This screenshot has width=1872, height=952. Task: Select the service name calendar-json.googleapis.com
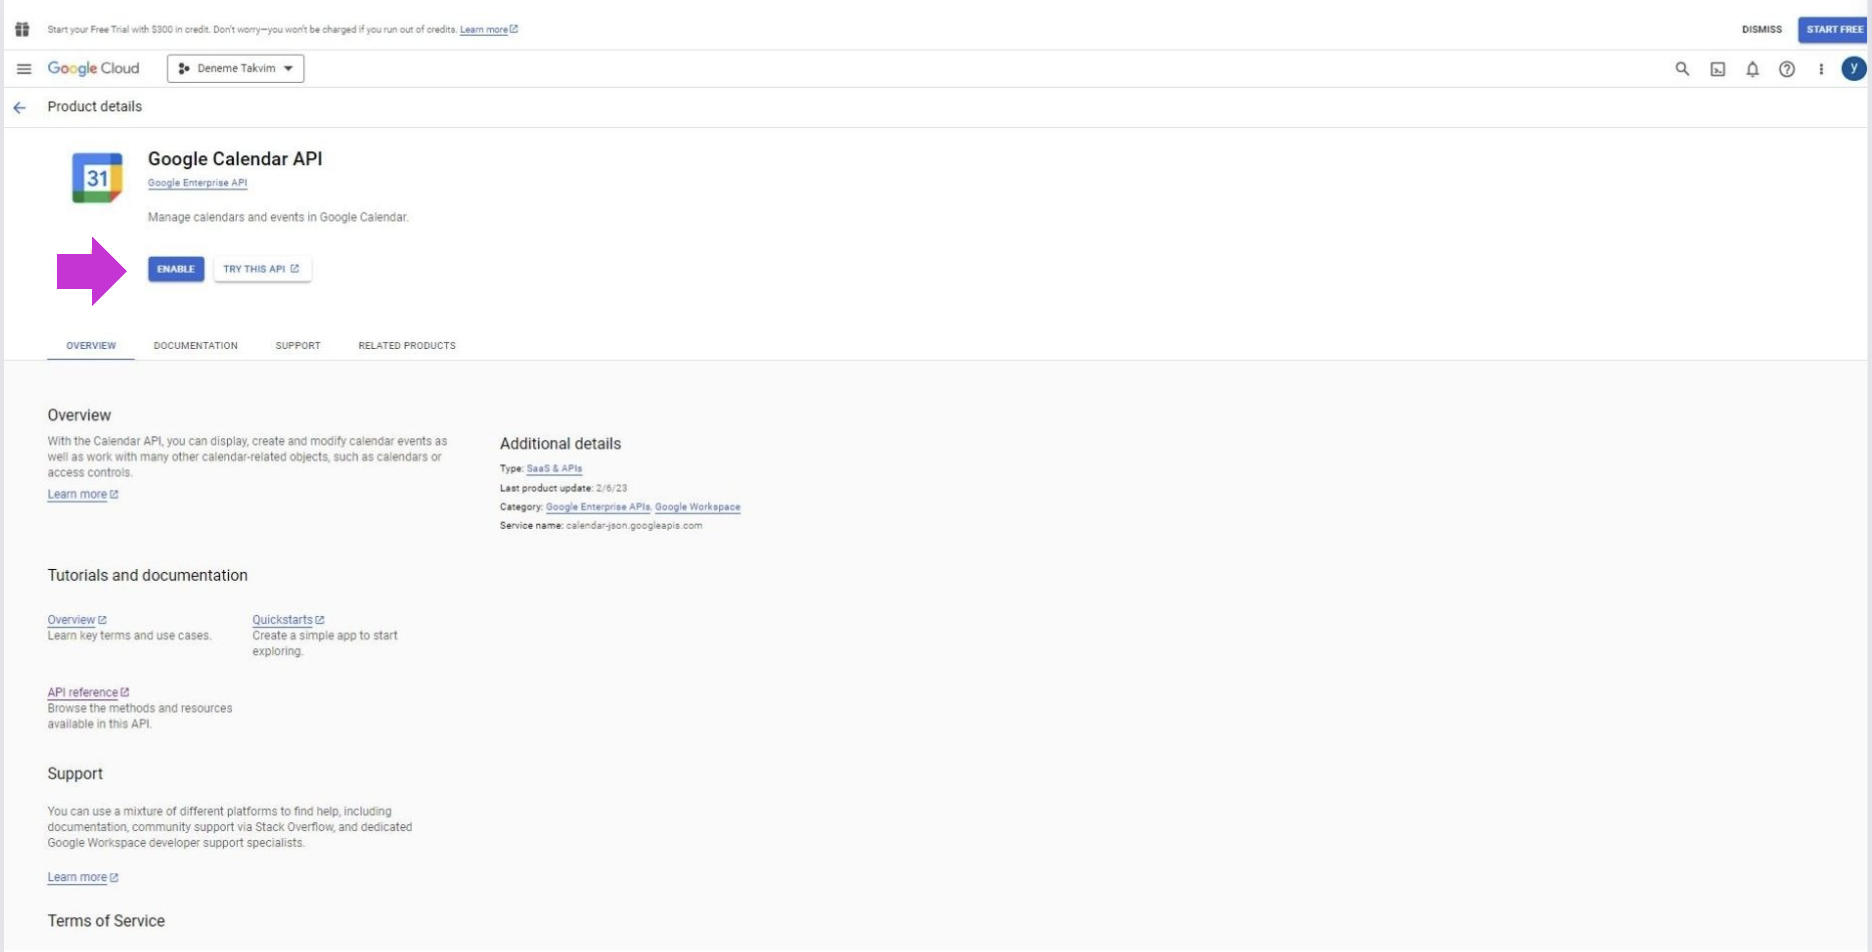point(634,526)
